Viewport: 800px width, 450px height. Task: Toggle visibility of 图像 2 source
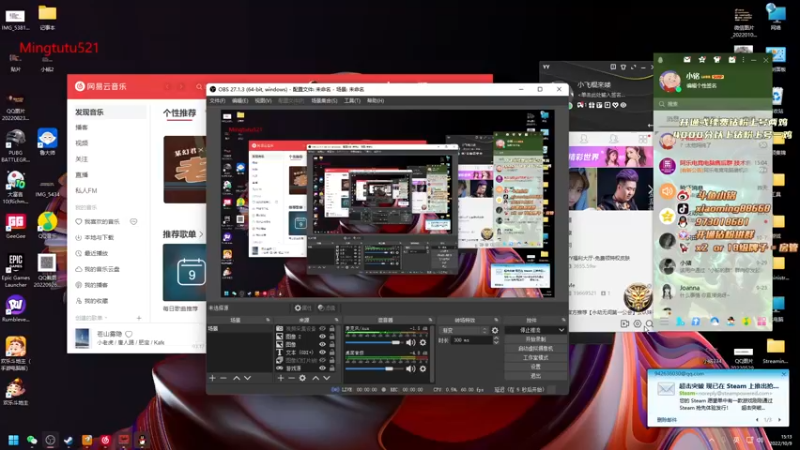322,337
